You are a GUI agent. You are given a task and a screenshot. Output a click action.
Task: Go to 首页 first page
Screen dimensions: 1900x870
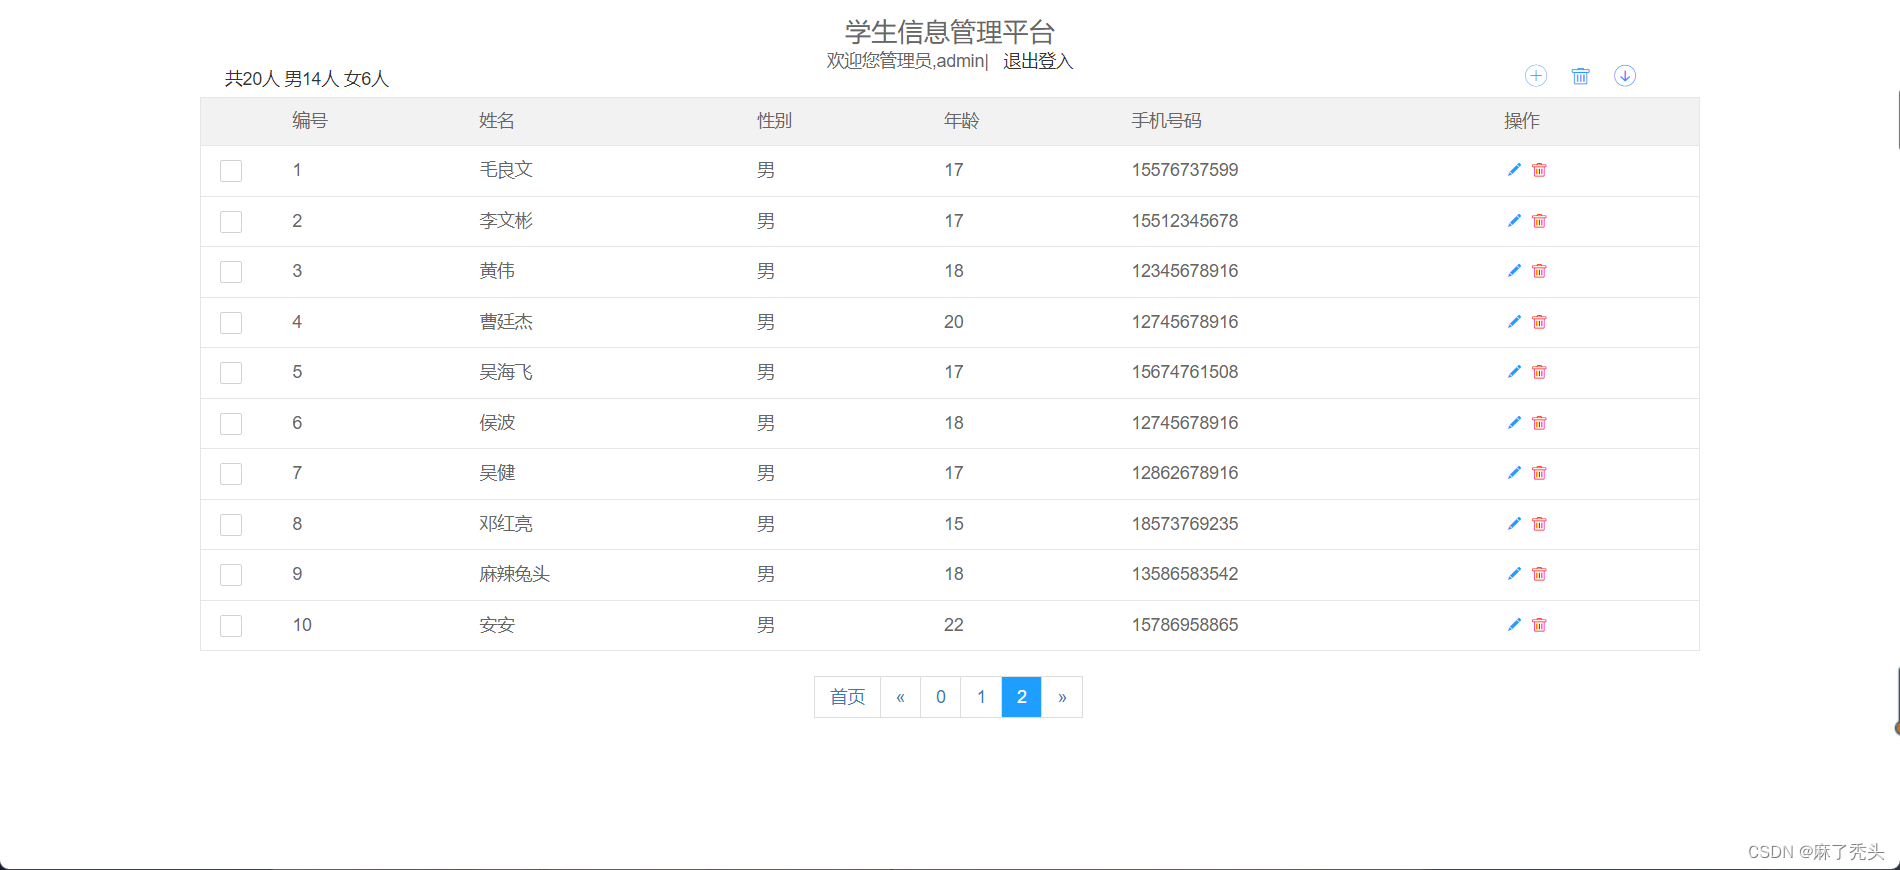[848, 697]
